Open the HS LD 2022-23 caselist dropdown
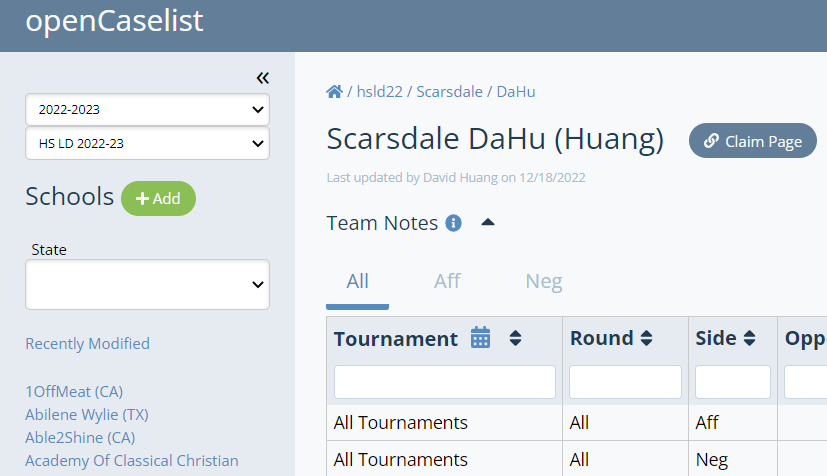827x476 pixels. click(147, 143)
